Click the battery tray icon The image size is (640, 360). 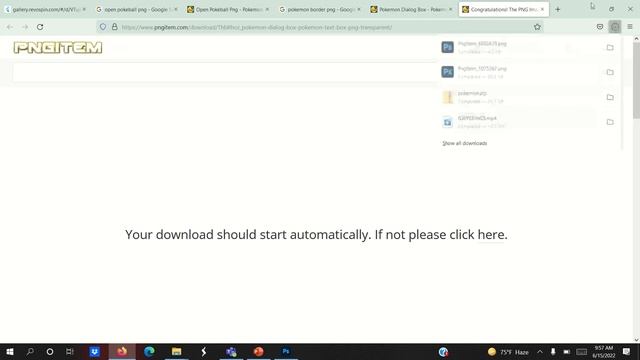[567, 352]
